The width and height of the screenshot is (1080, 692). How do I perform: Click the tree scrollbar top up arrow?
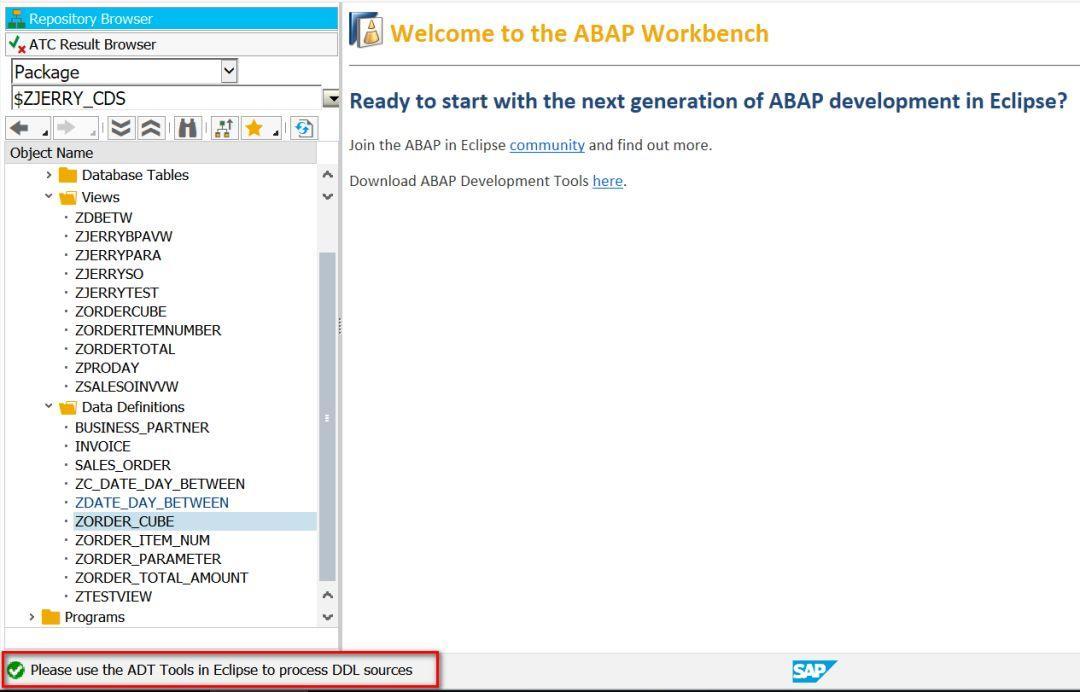(328, 175)
